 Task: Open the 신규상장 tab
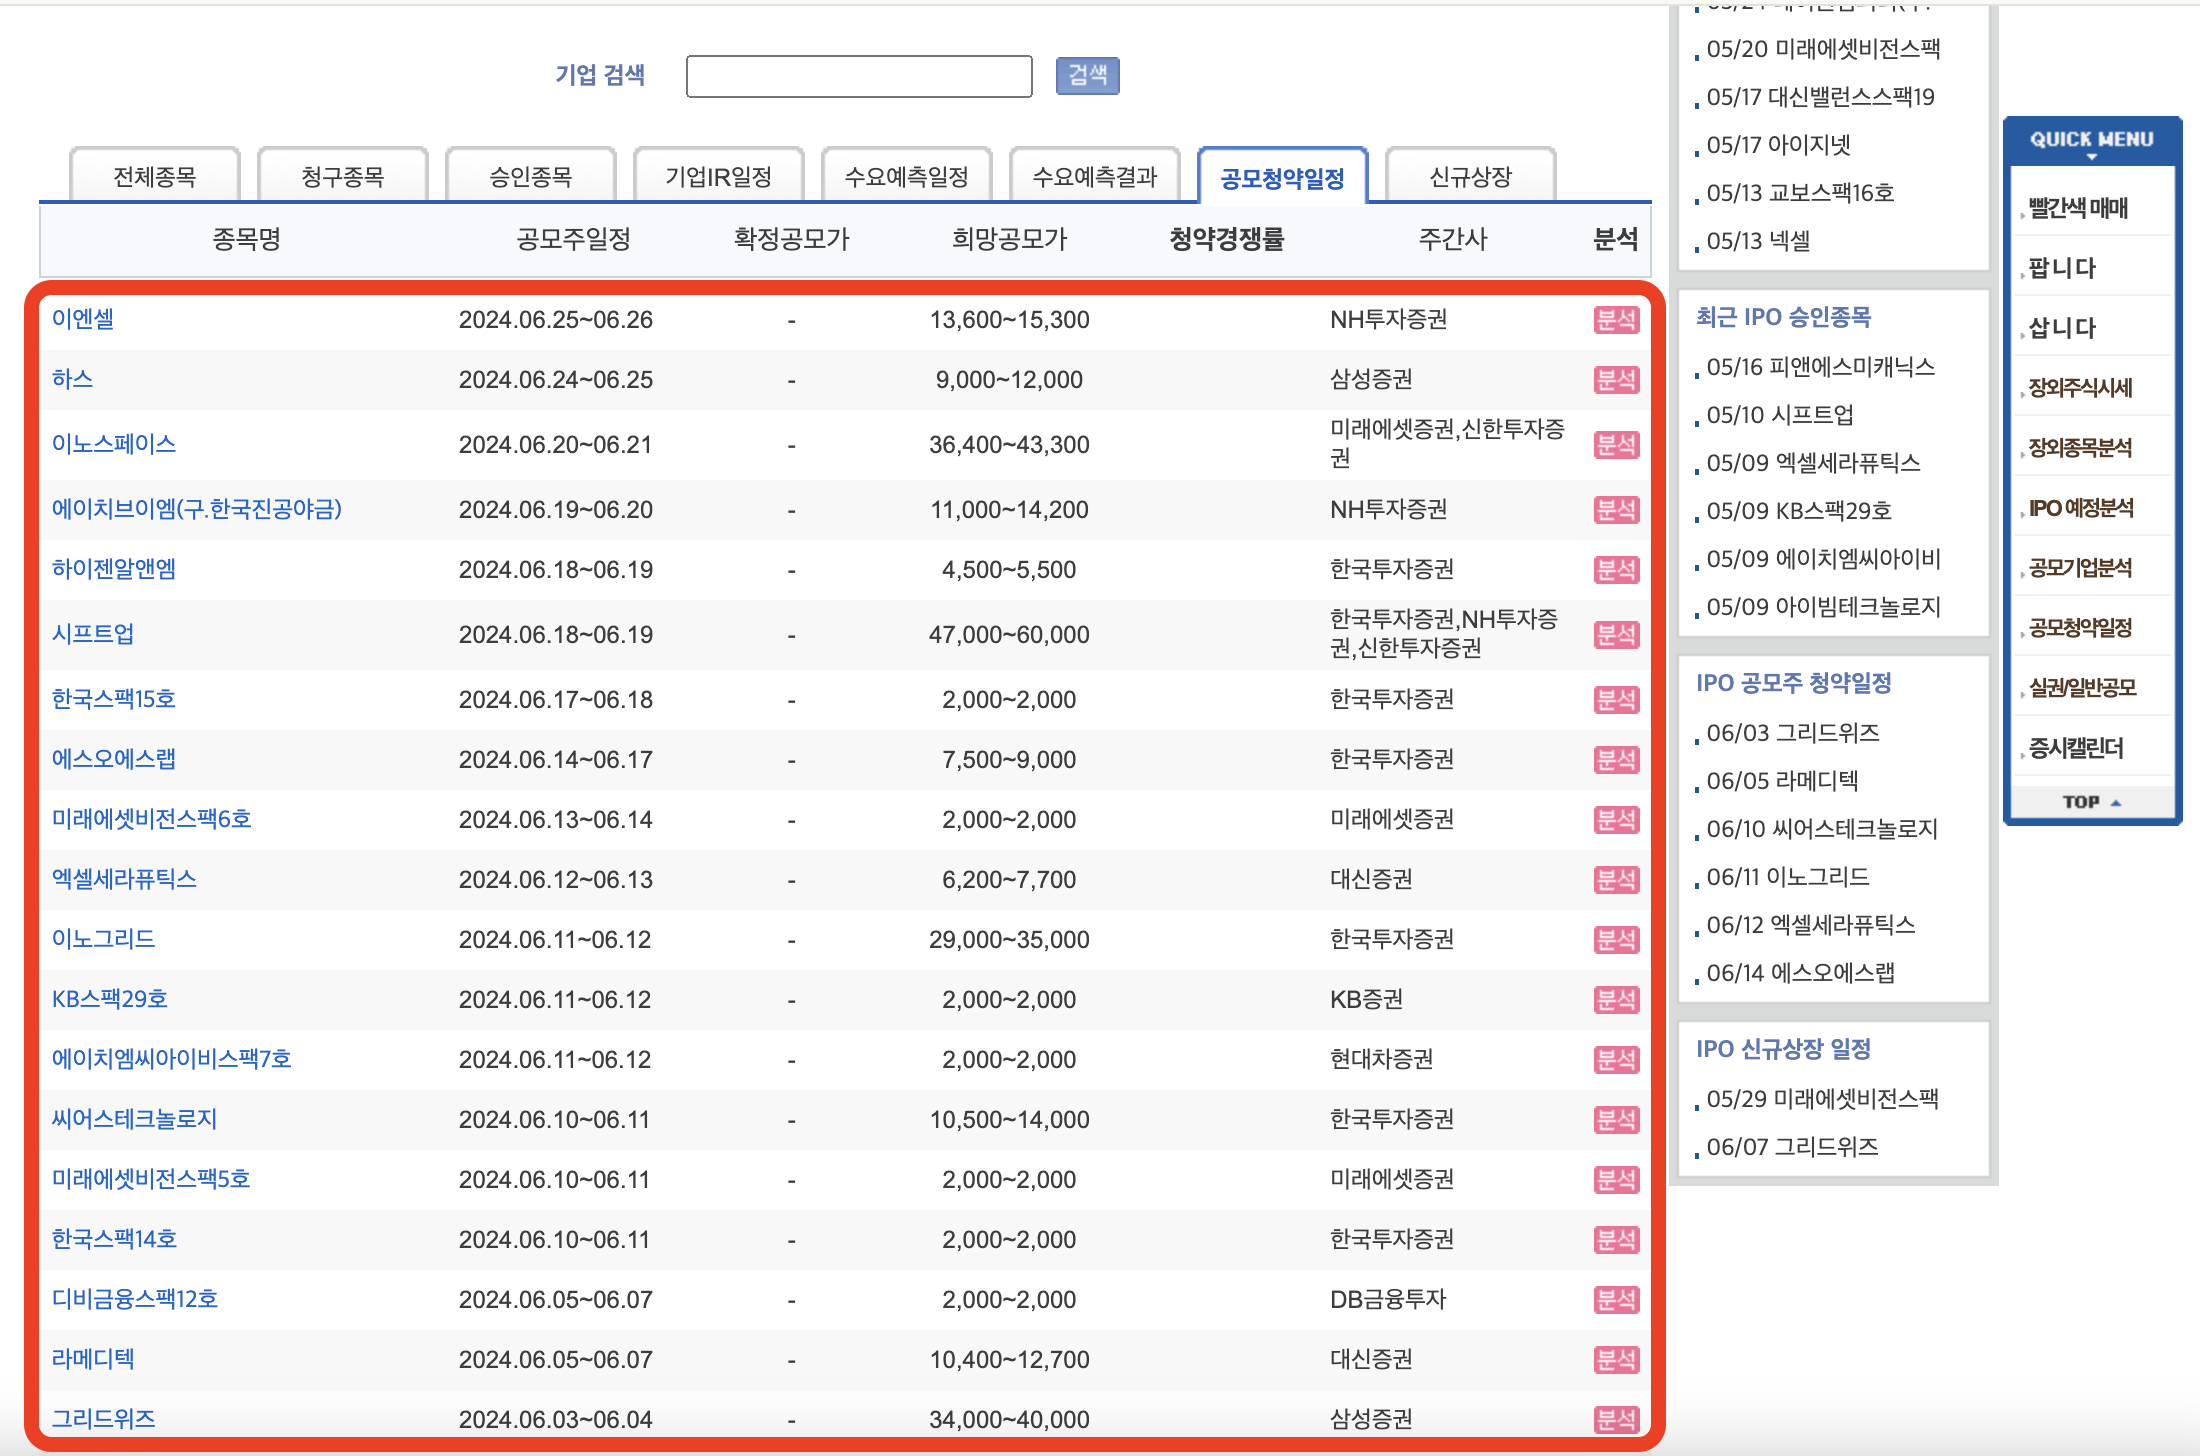pyautogui.click(x=1470, y=177)
